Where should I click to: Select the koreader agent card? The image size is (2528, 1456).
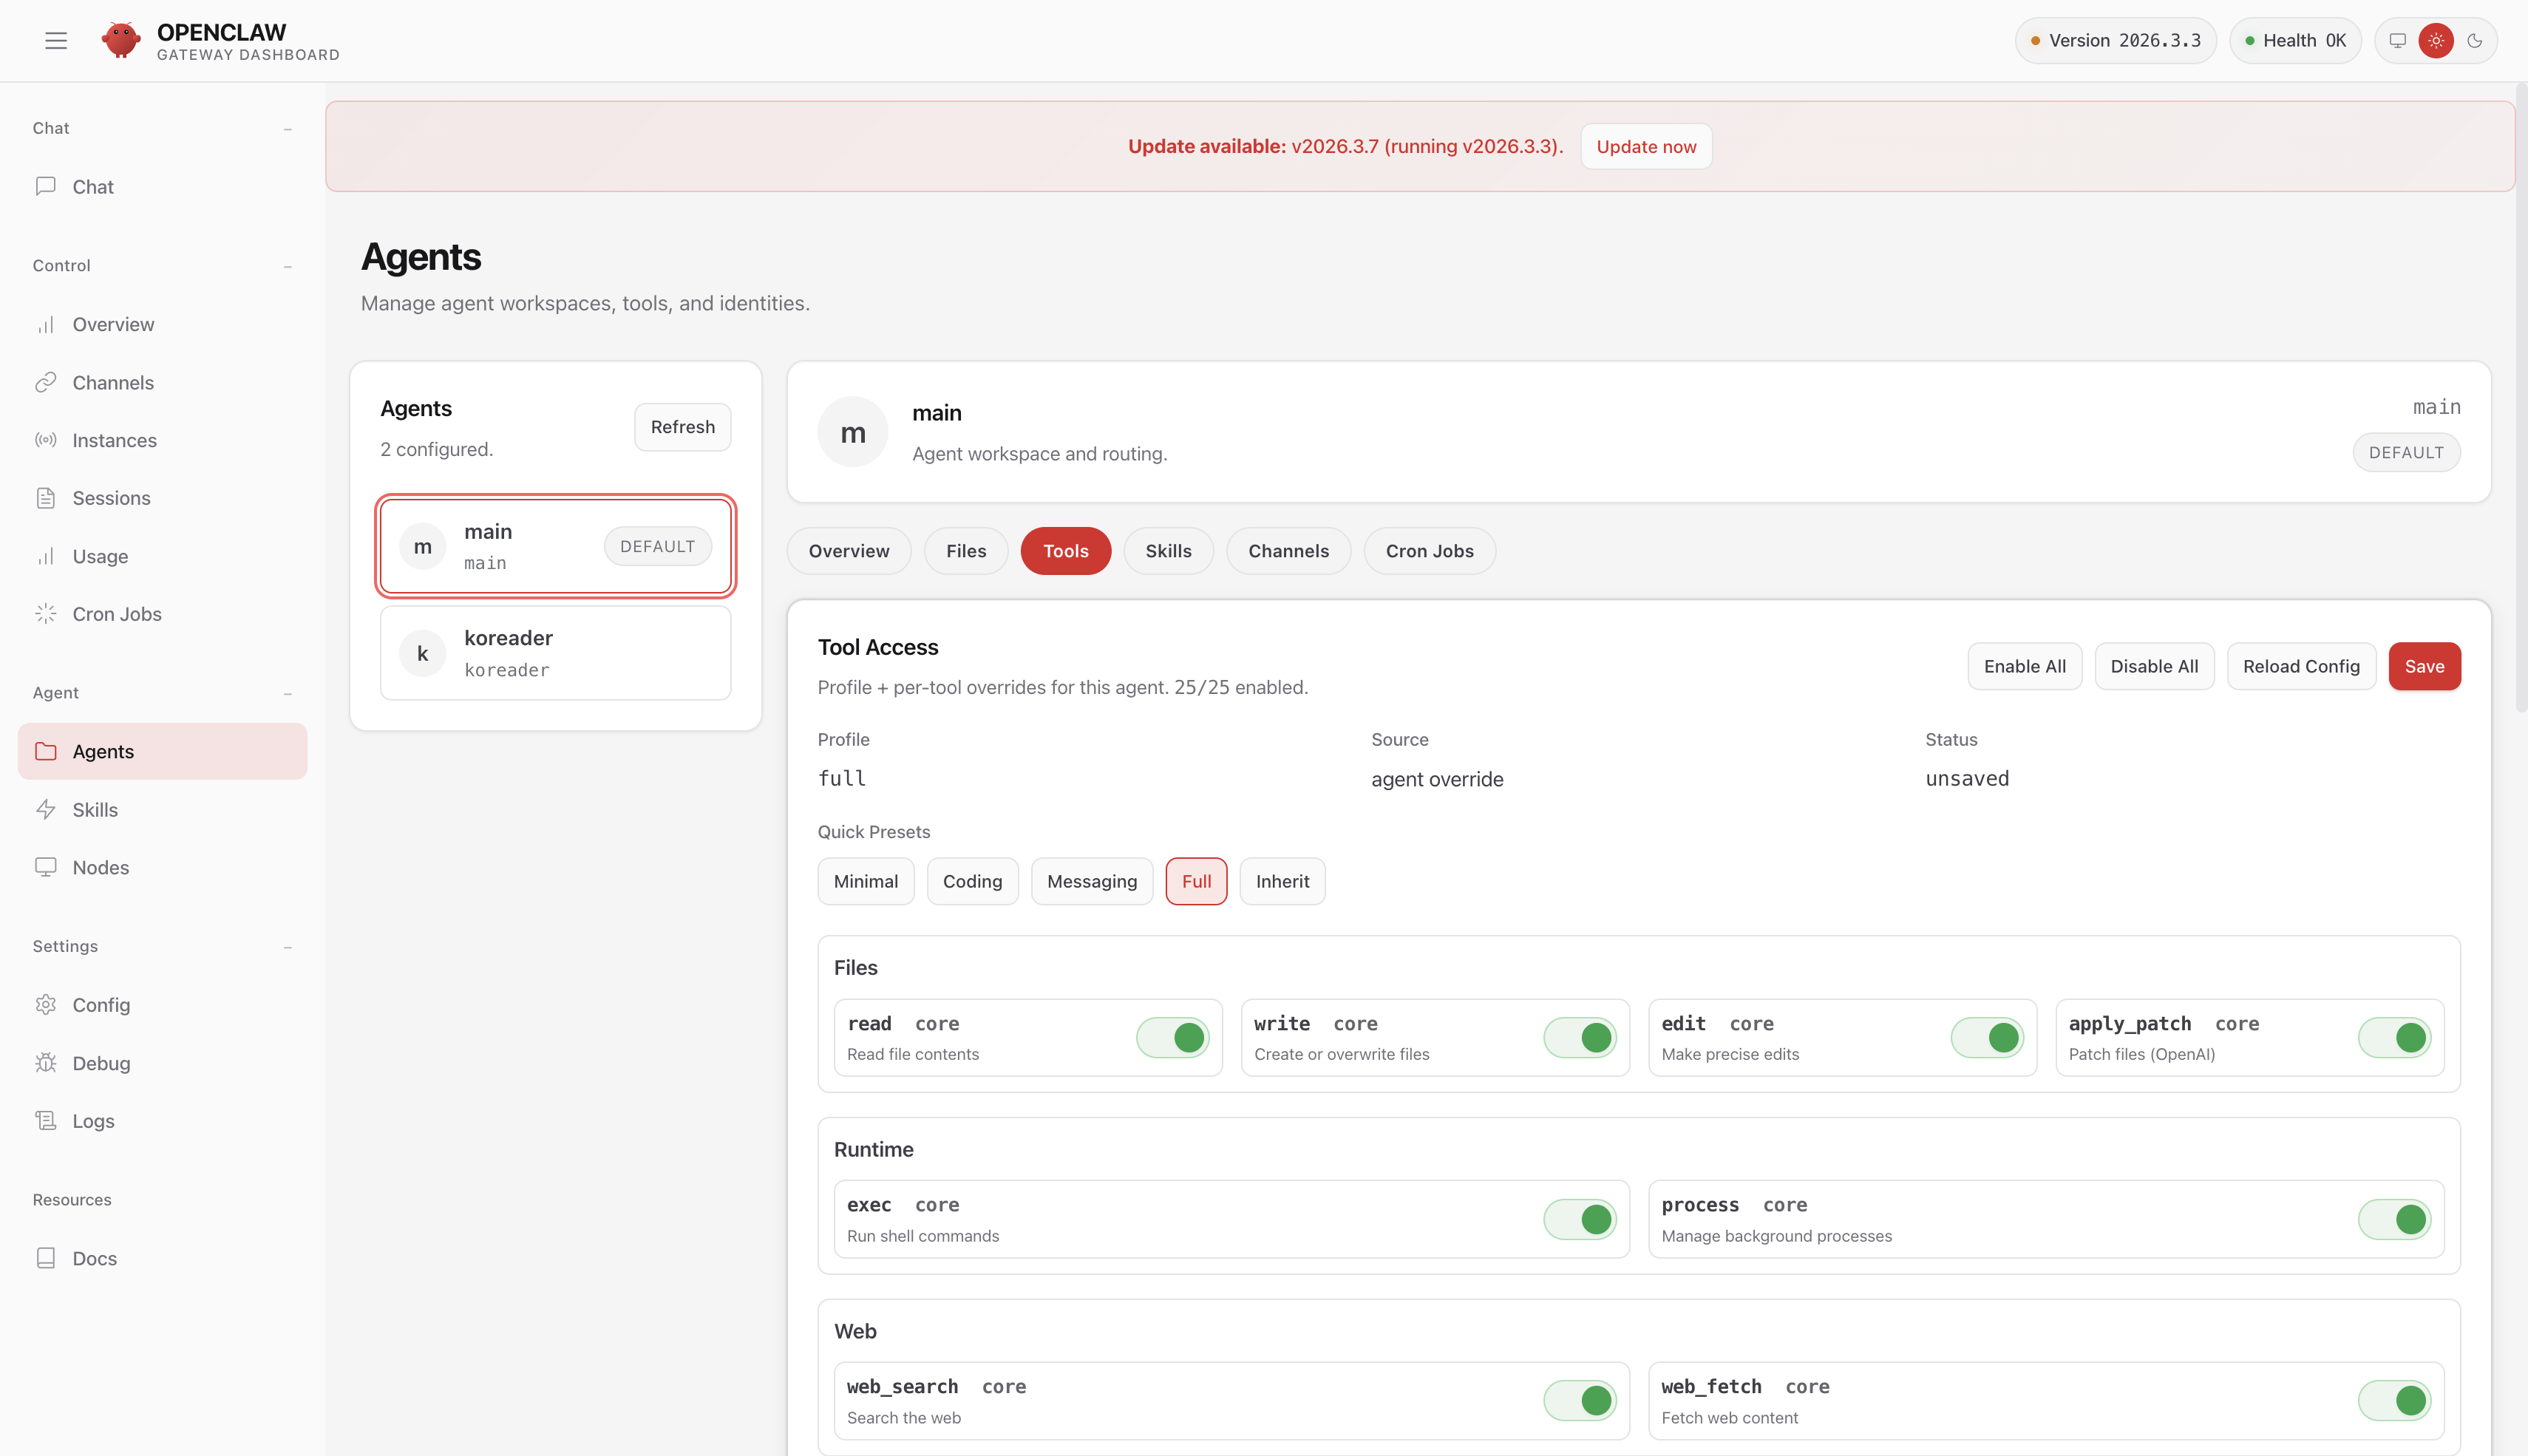coord(555,653)
